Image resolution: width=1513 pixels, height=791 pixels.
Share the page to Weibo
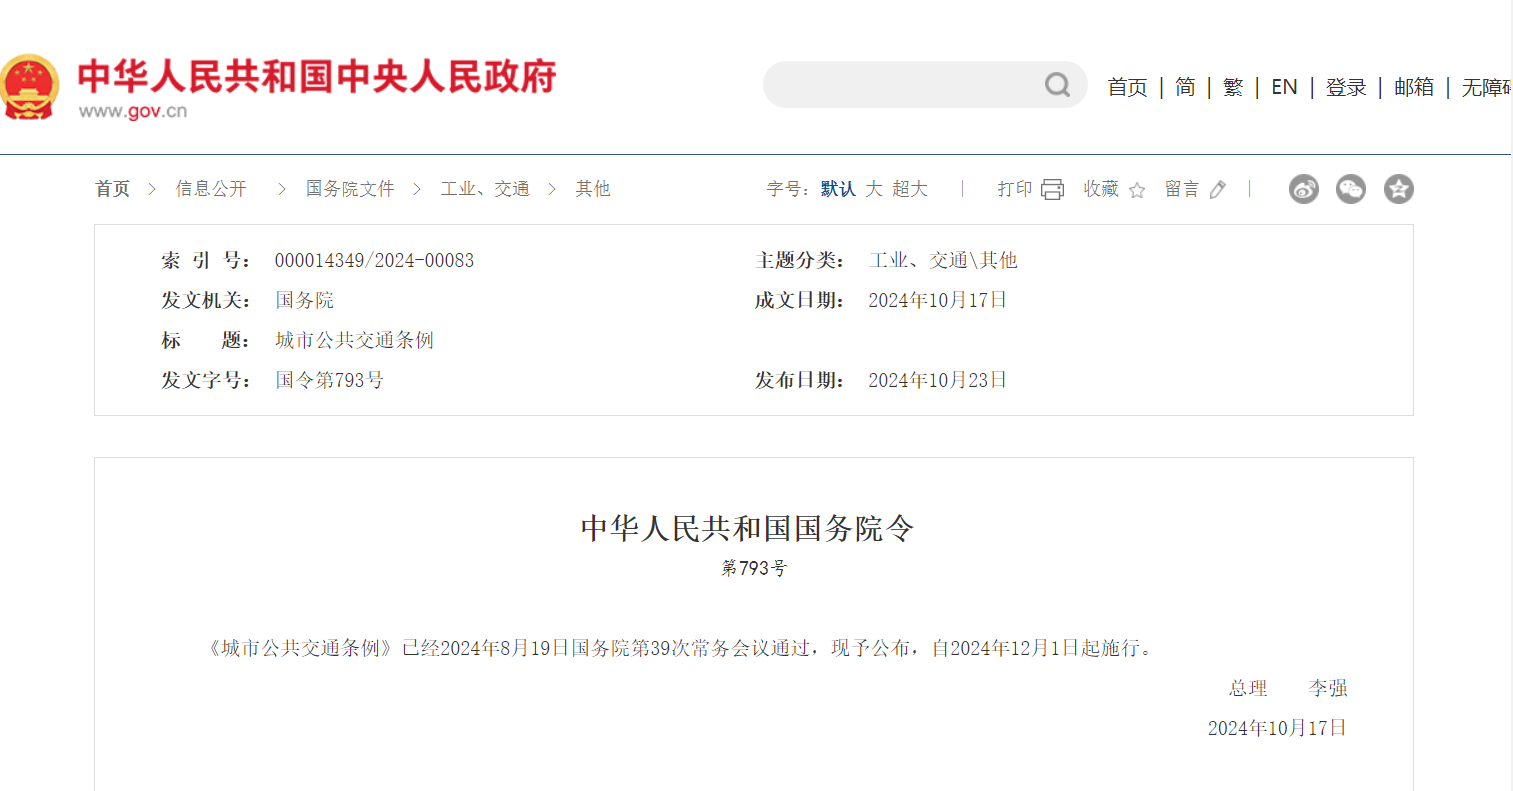tap(1303, 189)
